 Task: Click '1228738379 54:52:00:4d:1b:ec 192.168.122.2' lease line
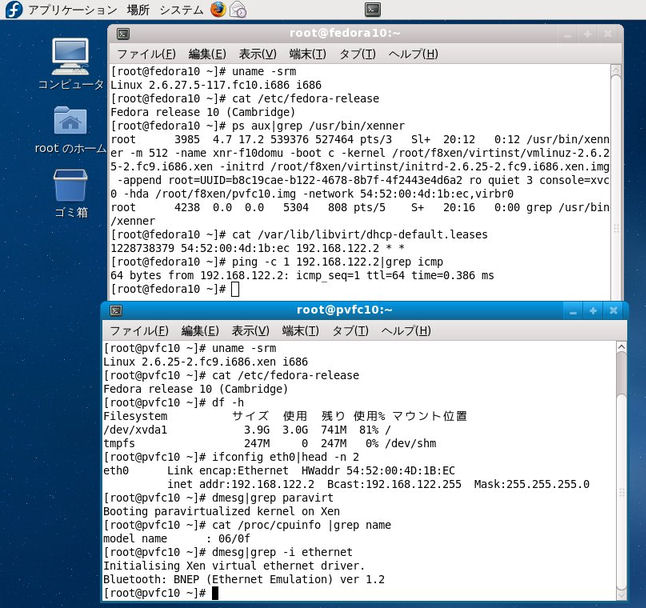[x=245, y=248]
